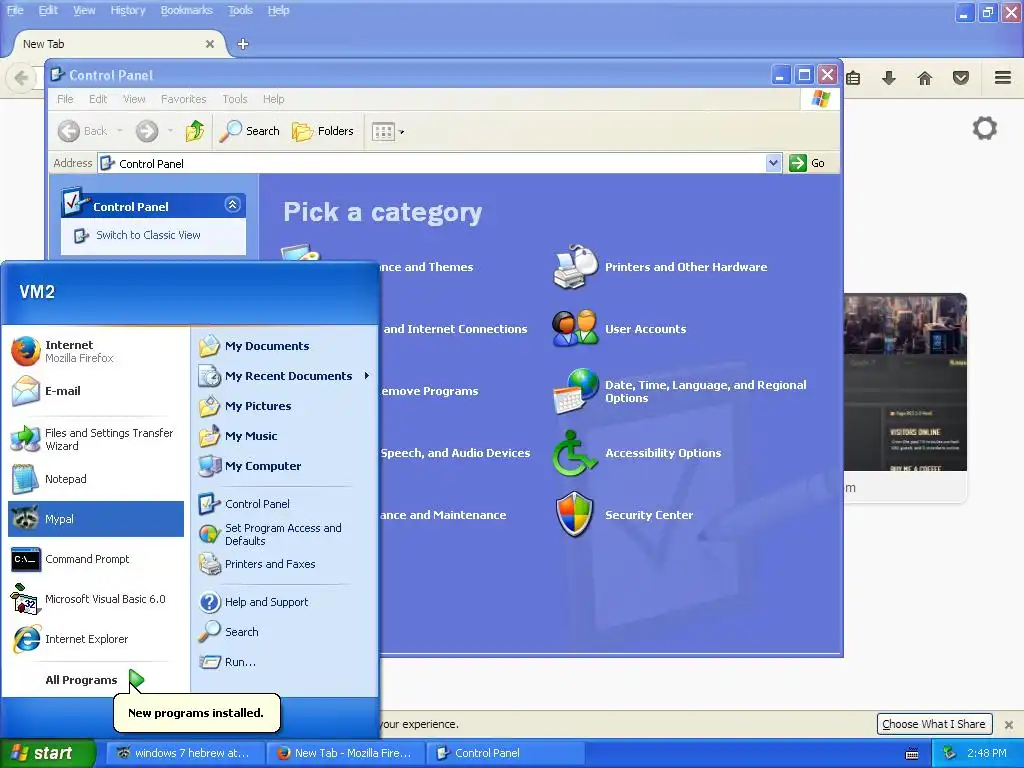Open Control Panel Edit menu
The height and width of the screenshot is (768, 1024).
[x=98, y=99]
